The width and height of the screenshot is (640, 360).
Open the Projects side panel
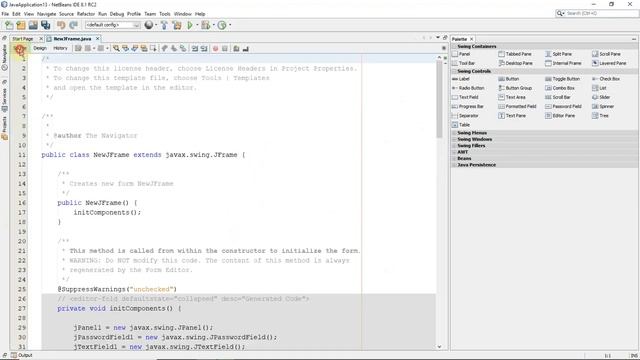tap(4, 128)
